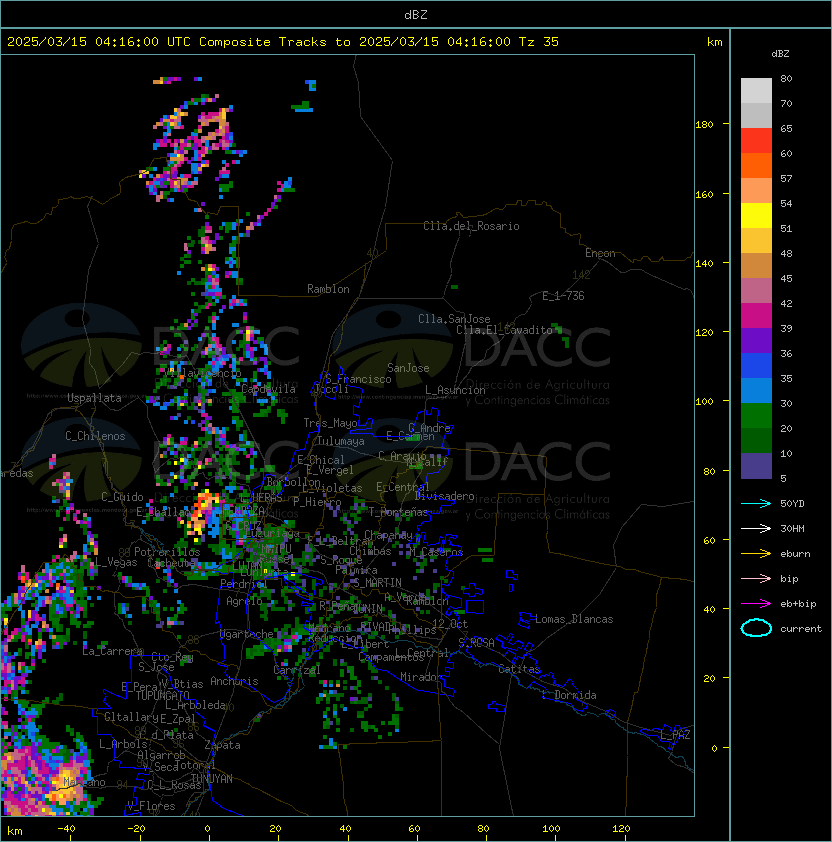Click the 'Potrerillos' map label
The height and width of the screenshot is (842, 832).
tap(167, 552)
